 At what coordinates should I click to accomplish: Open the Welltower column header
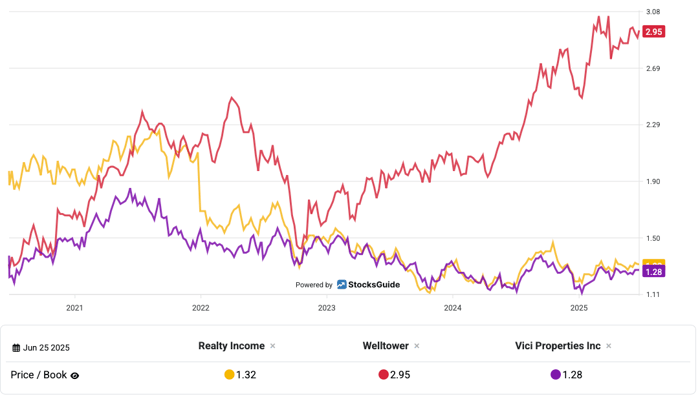pyautogui.click(x=385, y=346)
